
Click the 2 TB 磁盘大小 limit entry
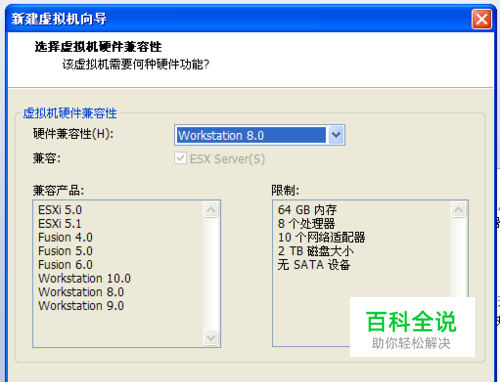pyautogui.click(x=315, y=251)
